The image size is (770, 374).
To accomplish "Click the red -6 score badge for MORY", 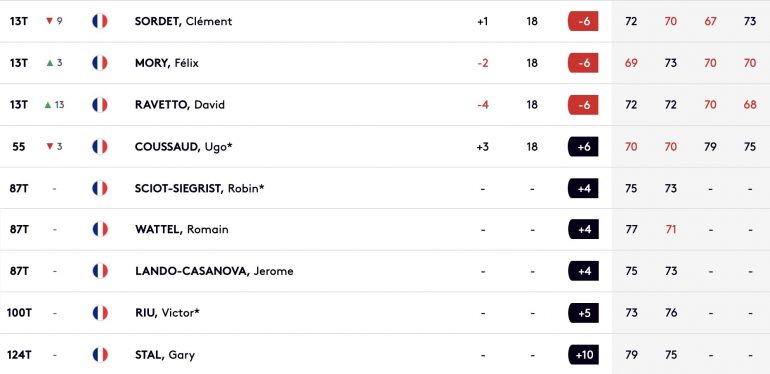I will coord(583,63).
